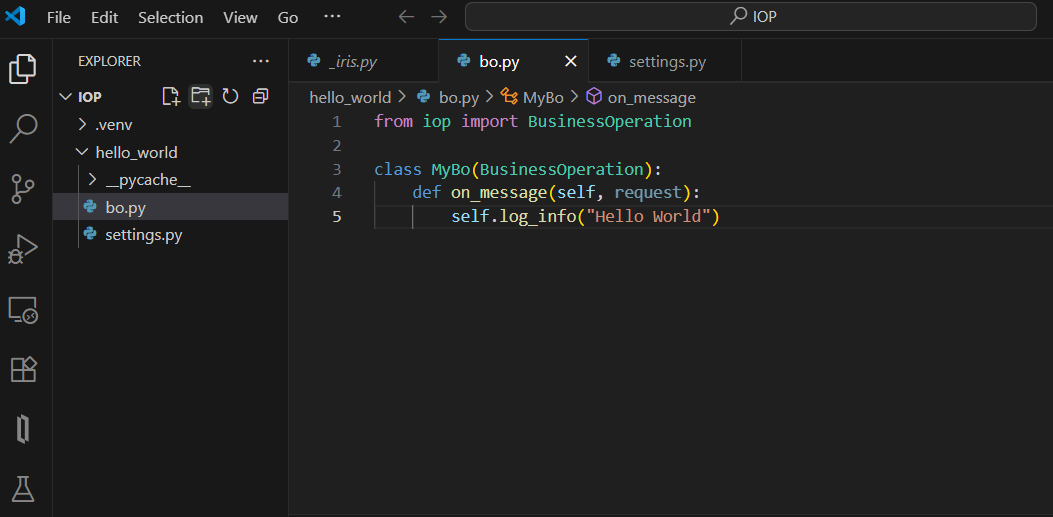1053x517 pixels.
Task: Collapse the hello_world folder
Action: coord(136,153)
